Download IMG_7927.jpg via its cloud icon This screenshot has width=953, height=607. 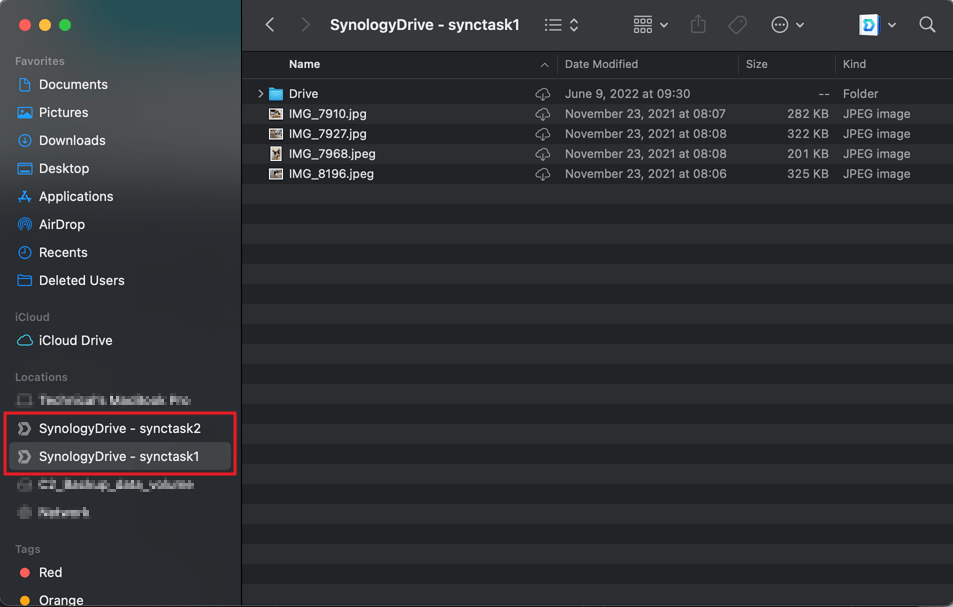click(x=543, y=134)
